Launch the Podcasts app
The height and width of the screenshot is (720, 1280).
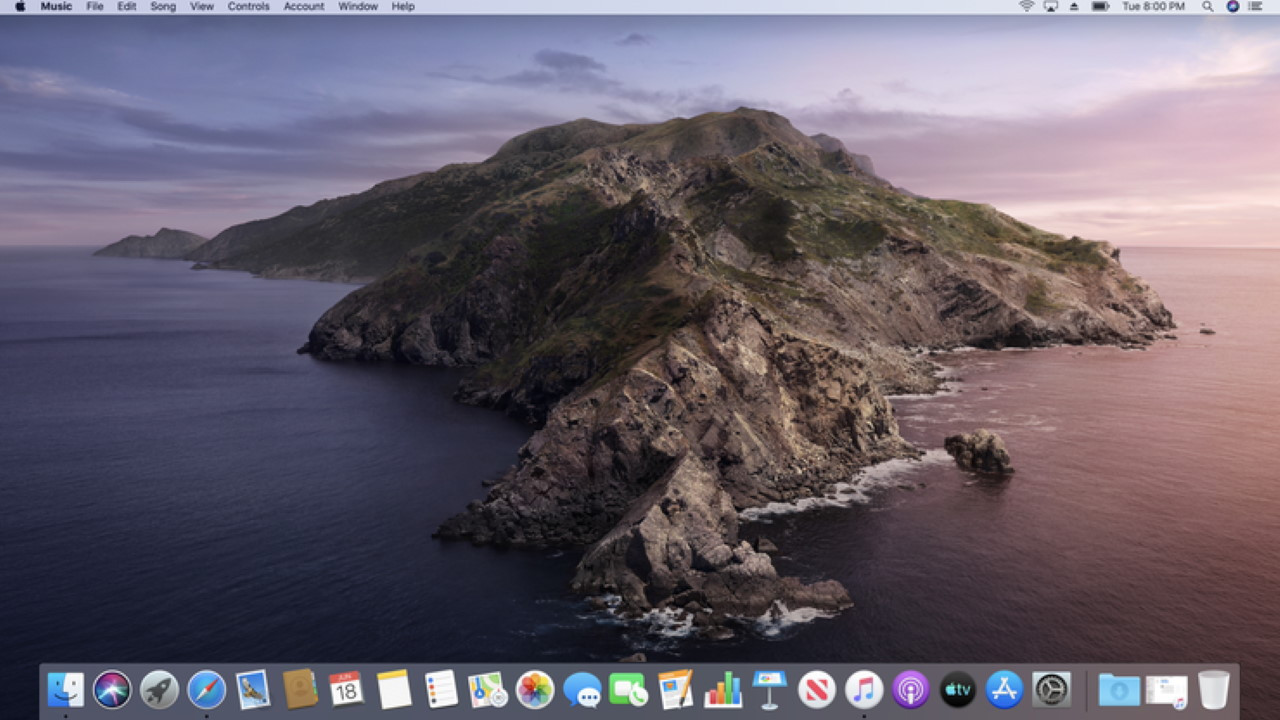tap(910, 689)
